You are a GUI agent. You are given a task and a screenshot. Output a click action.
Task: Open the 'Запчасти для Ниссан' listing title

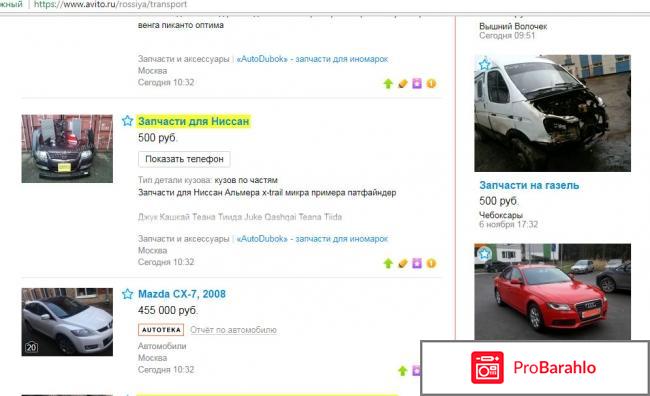(x=194, y=121)
